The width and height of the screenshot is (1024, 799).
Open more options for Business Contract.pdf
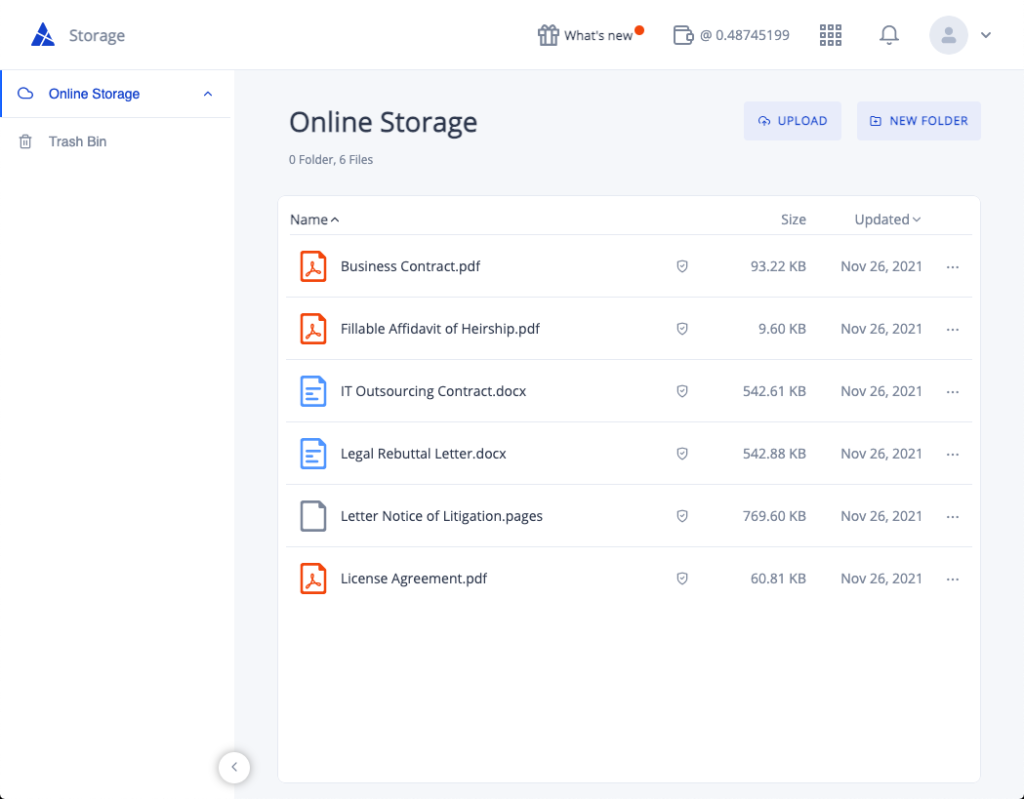click(x=953, y=267)
